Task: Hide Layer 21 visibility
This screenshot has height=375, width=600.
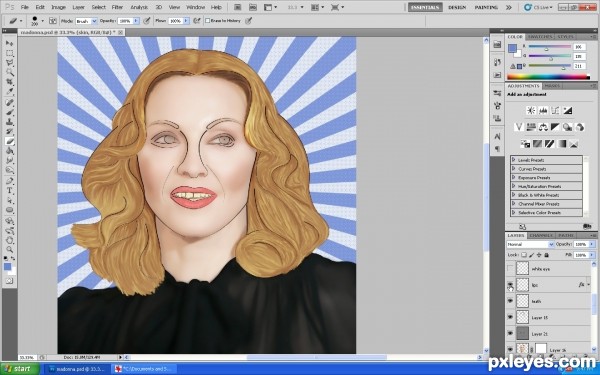Action: click(510, 334)
